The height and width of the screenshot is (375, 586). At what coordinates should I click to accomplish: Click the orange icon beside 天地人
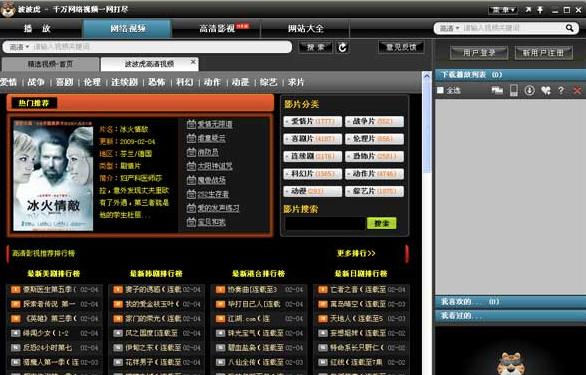click(323, 319)
